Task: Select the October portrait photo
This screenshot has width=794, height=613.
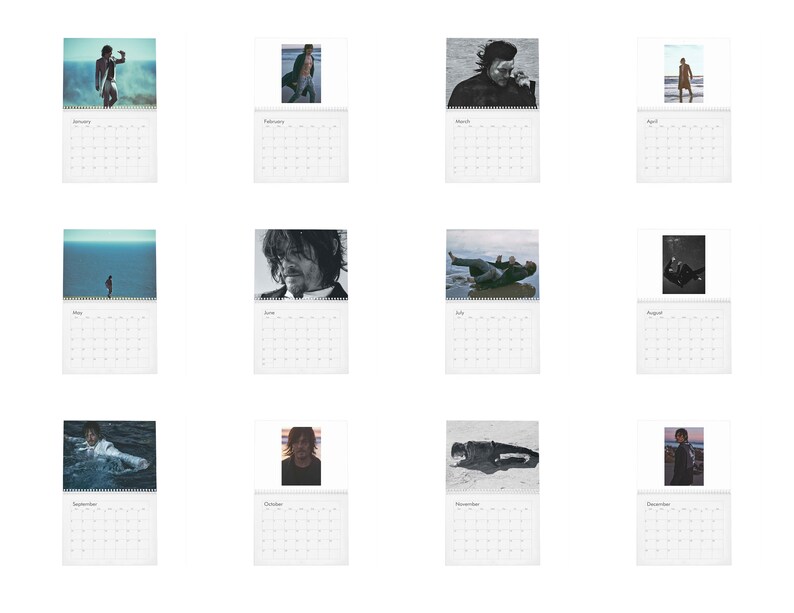Action: coord(301,456)
